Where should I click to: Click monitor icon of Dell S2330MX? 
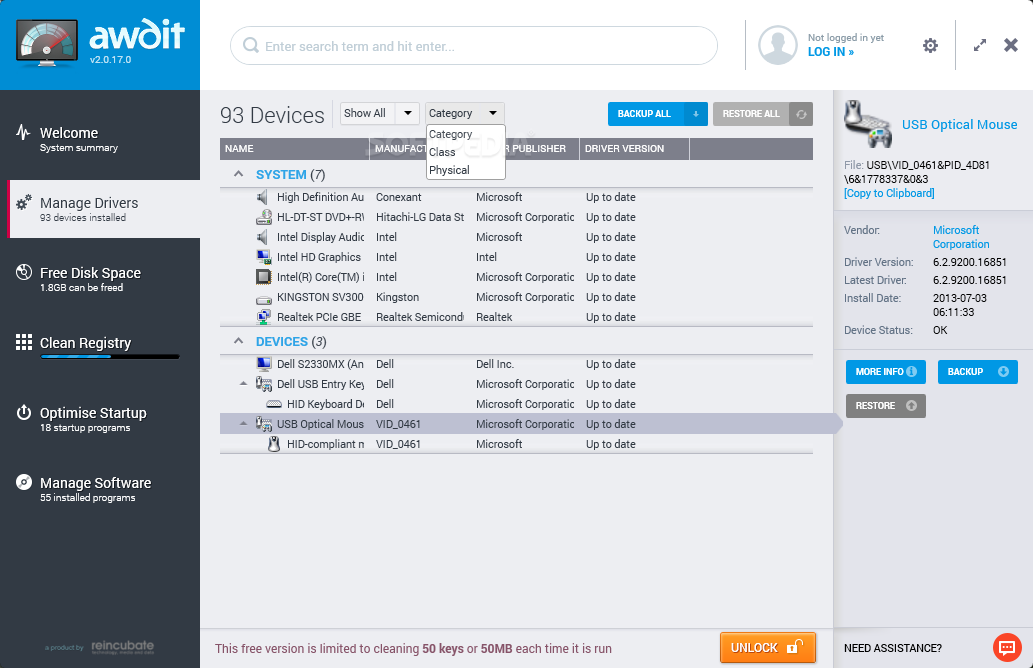tap(264, 364)
